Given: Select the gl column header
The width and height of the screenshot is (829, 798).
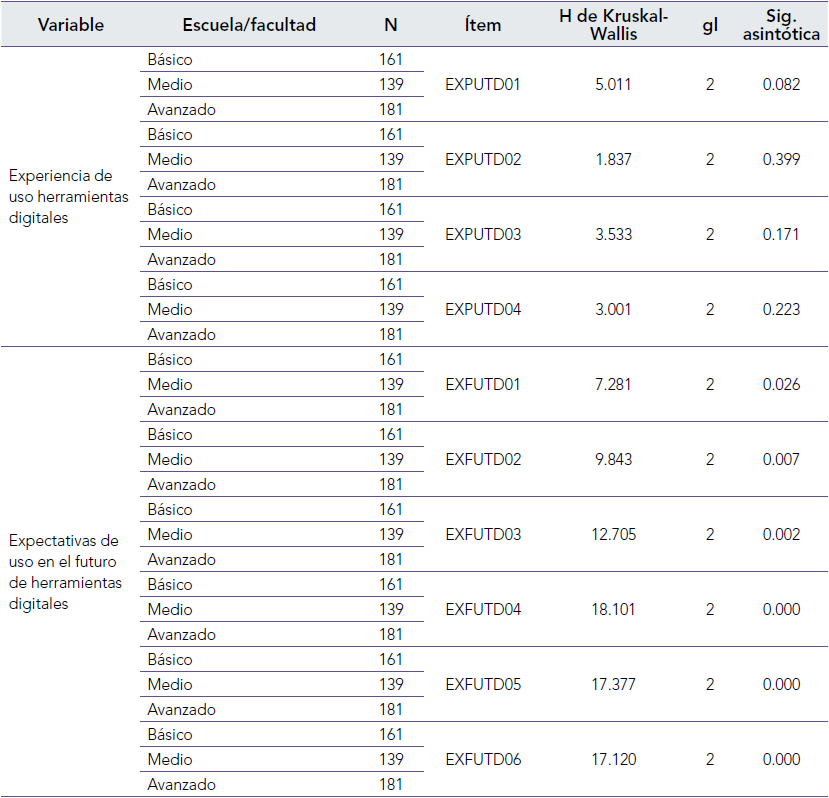Looking at the screenshot, I should (x=709, y=25).
